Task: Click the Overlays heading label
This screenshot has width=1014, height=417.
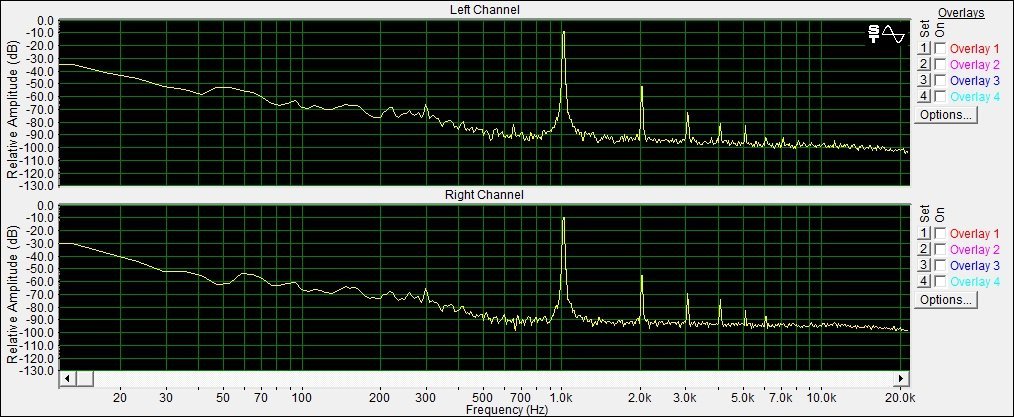Action: (x=961, y=12)
